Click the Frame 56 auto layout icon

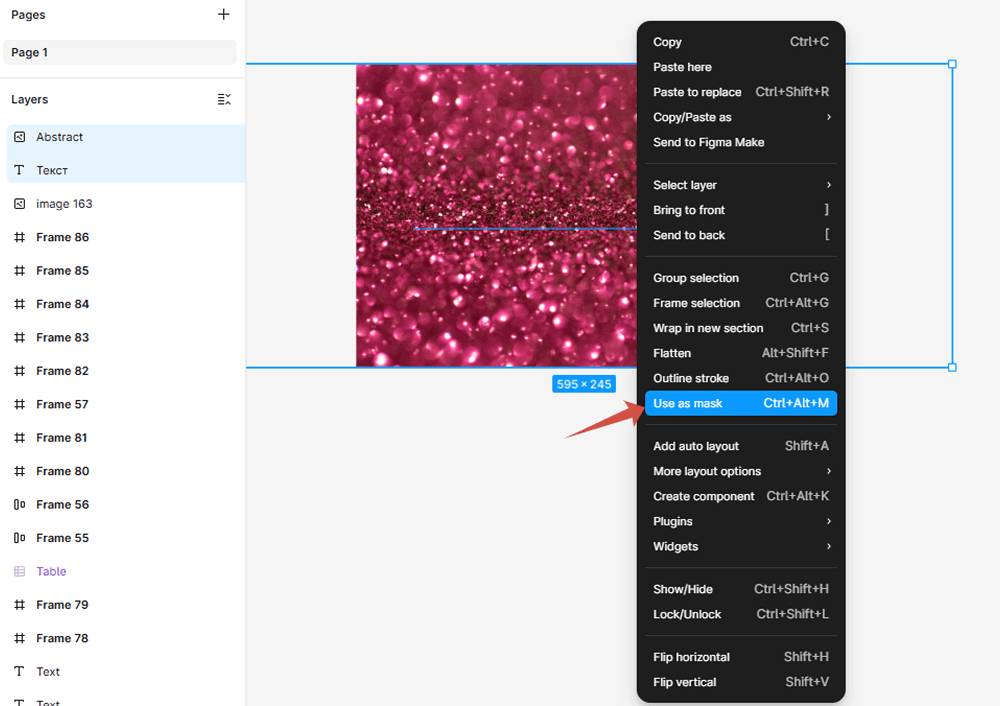(x=20, y=504)
